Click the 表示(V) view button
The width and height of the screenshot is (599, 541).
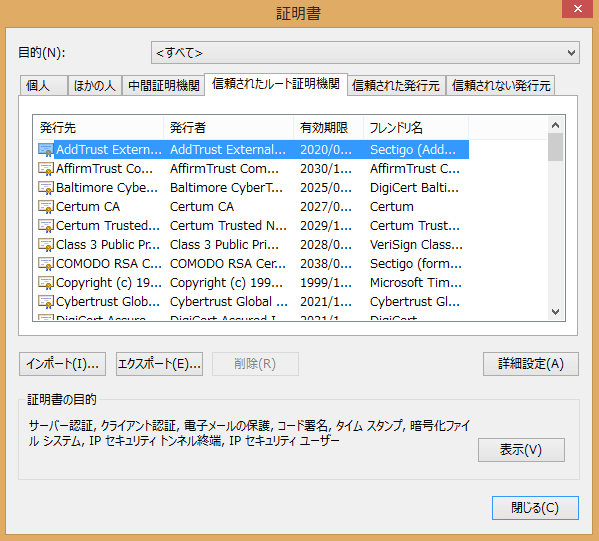click(x=521, y=450)
